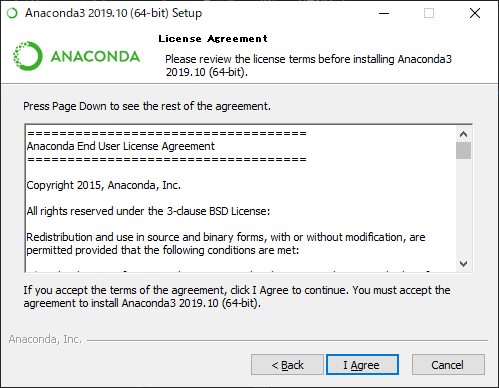Click the Anaconda3 2019.10 Setup window title
499x388 pixels.
(114, 13)
